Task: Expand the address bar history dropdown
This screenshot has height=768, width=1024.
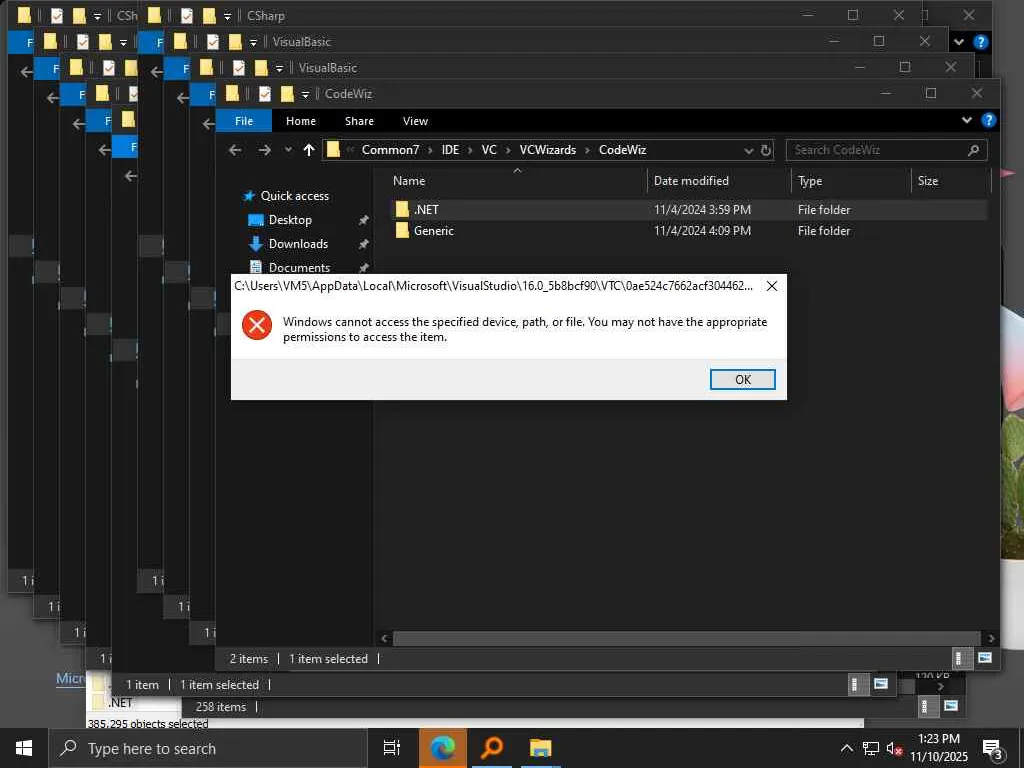Action: click(748, 150)
